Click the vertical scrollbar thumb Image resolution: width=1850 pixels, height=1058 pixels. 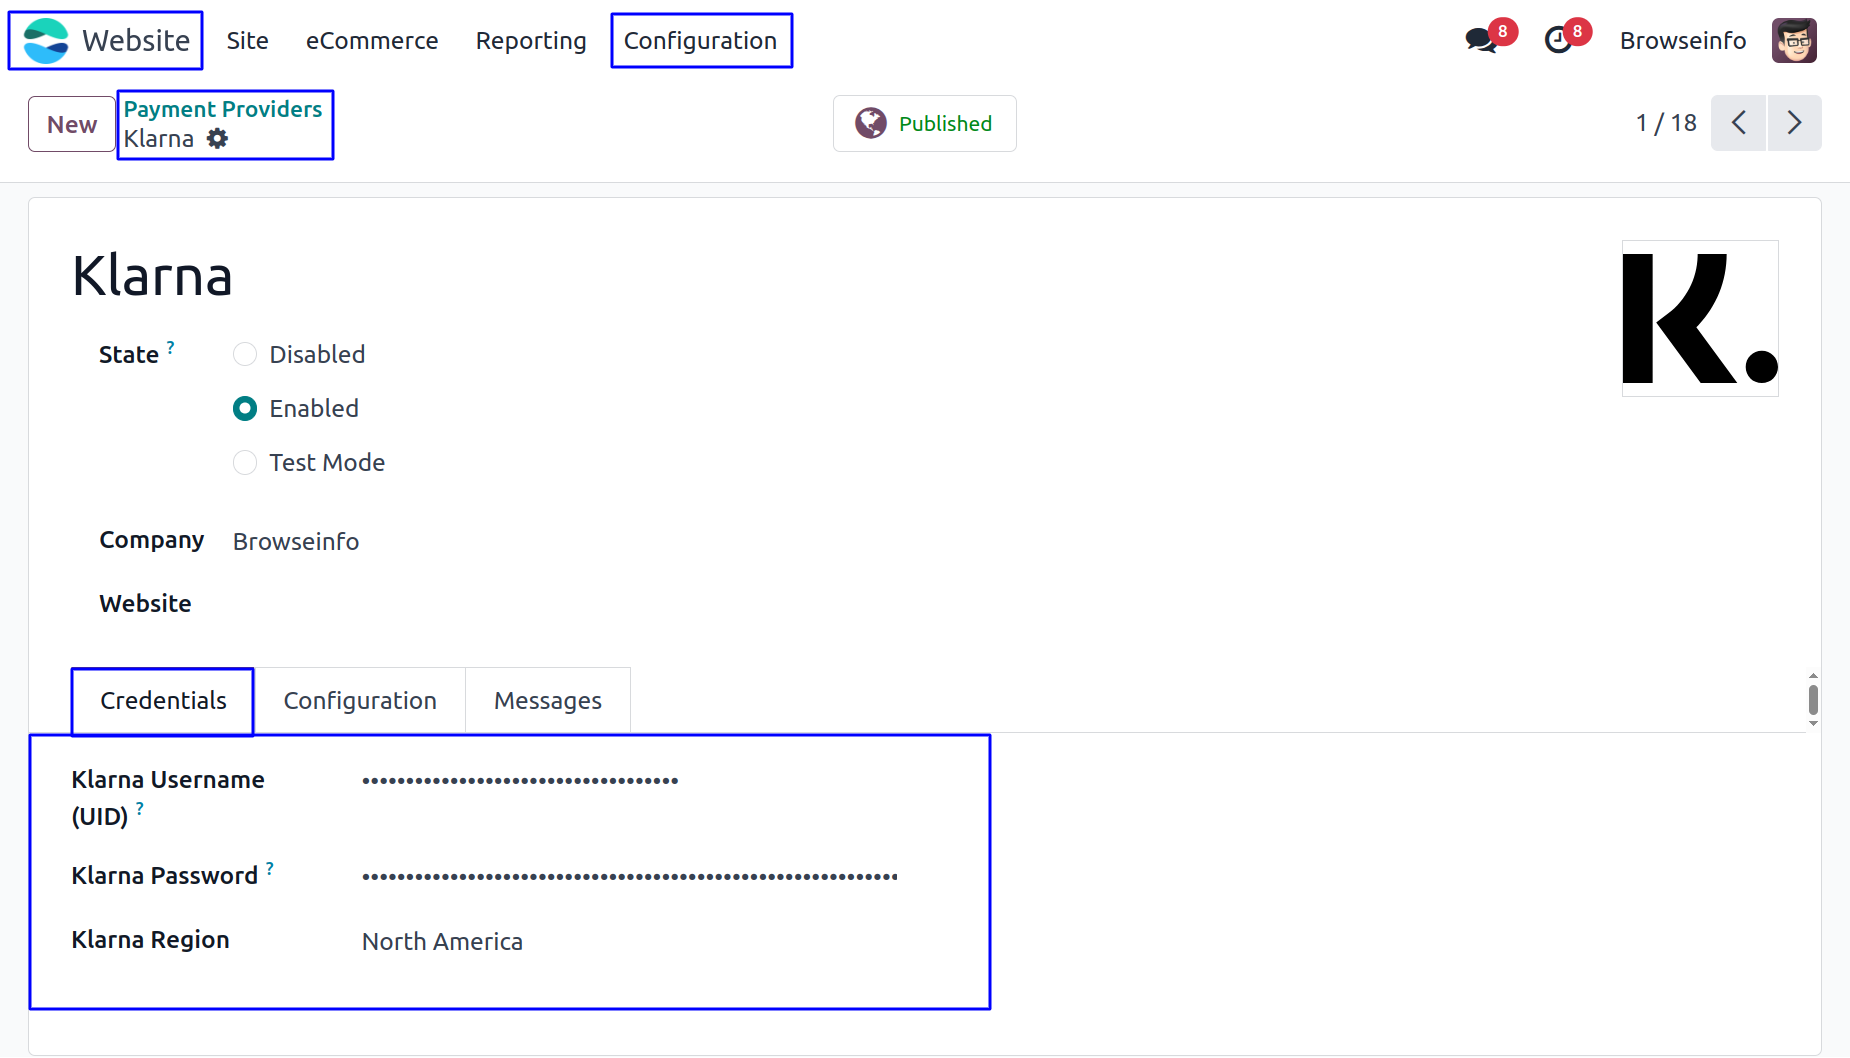point(1813,699)
